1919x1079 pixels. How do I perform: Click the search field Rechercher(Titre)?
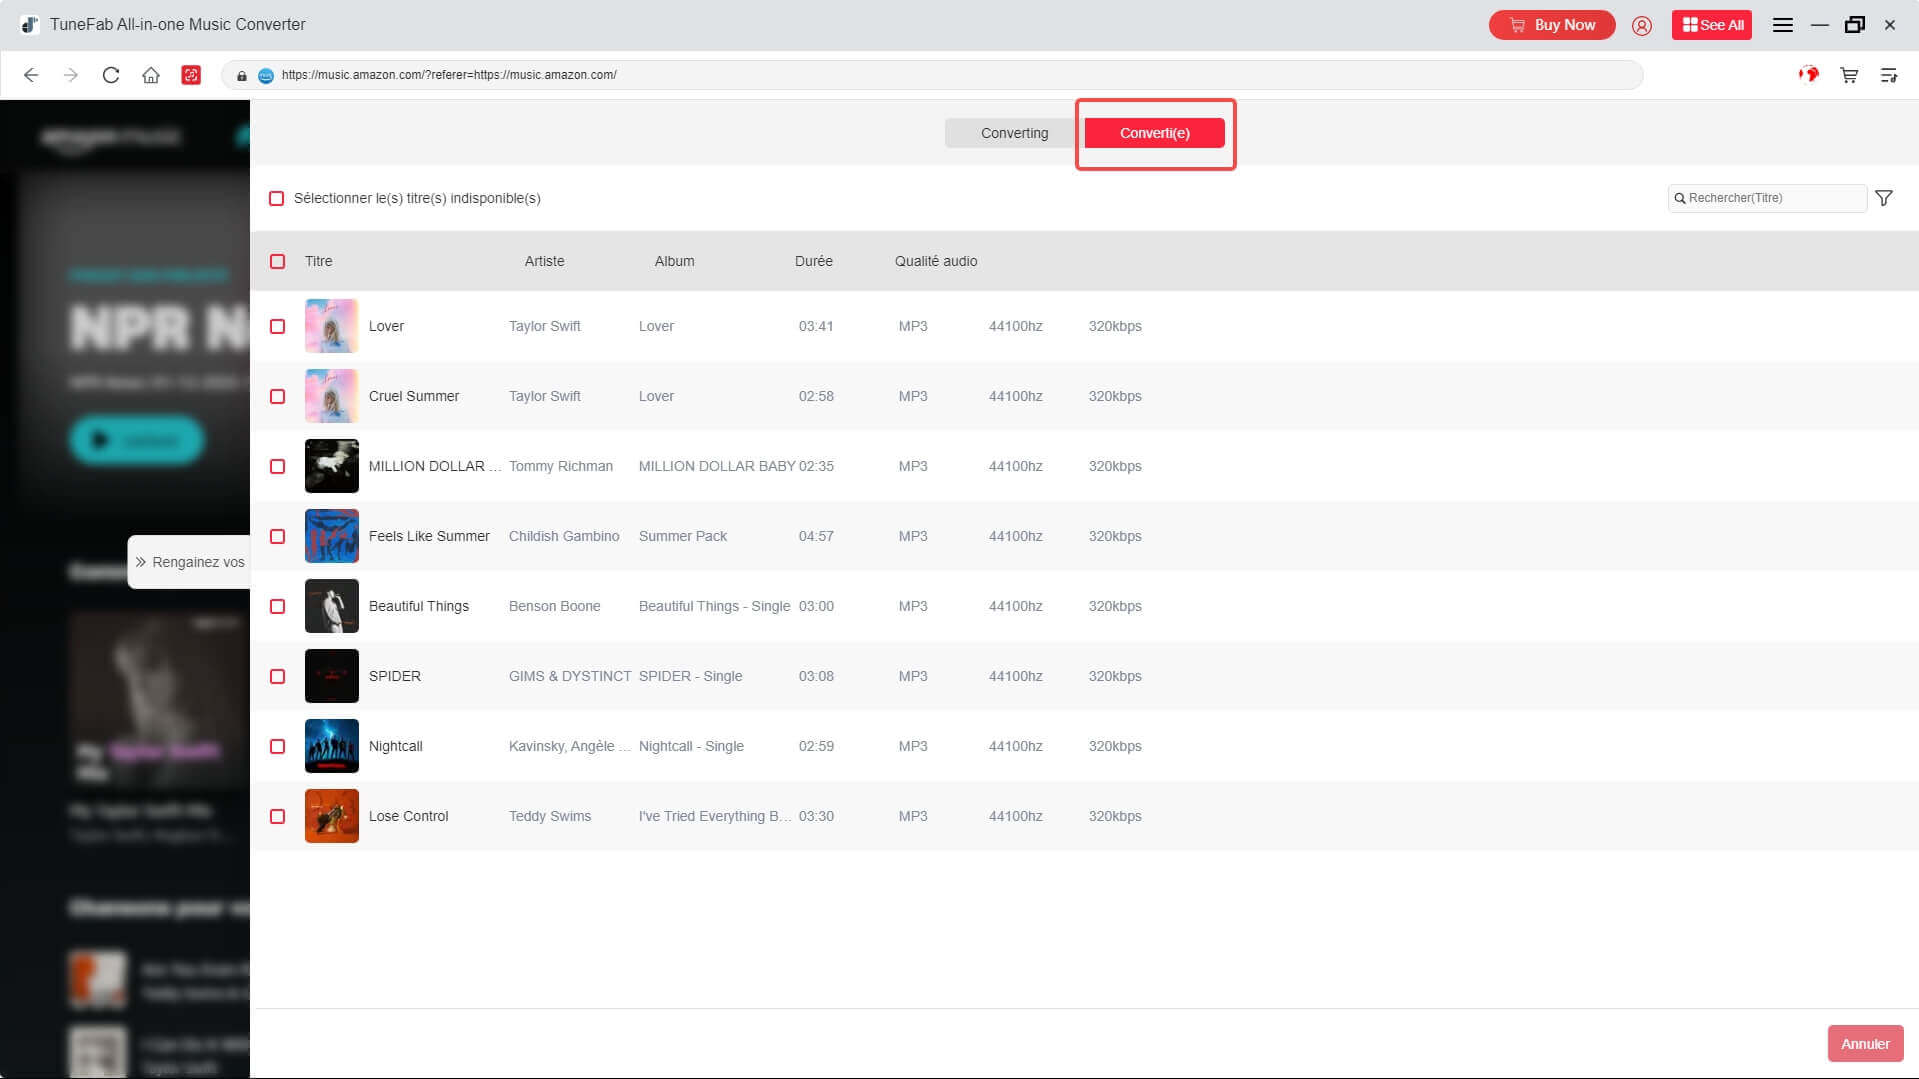(x=1767, y=198)
